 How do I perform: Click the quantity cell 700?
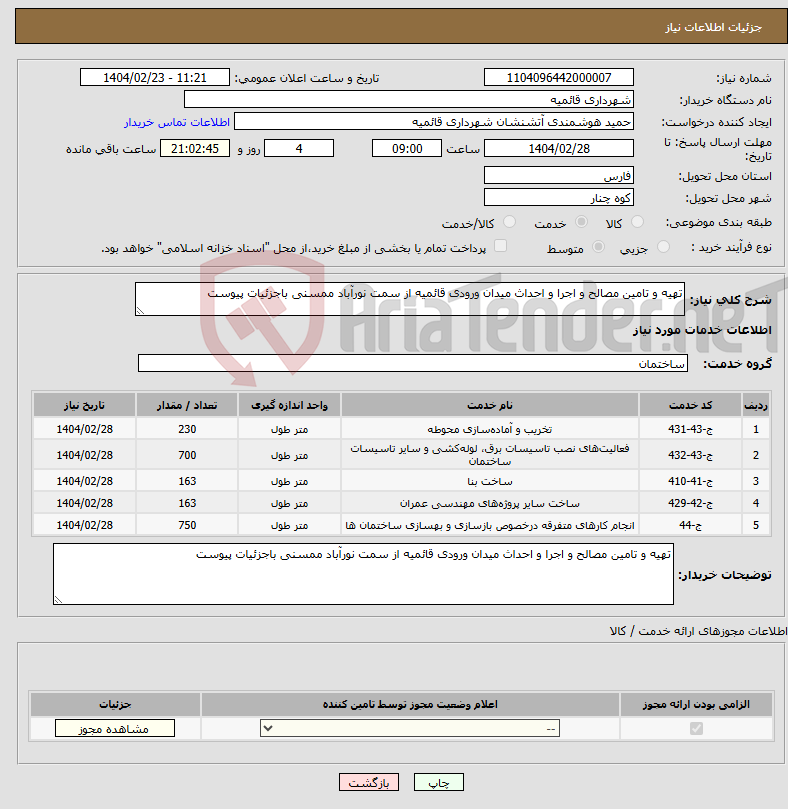[187, 455]
